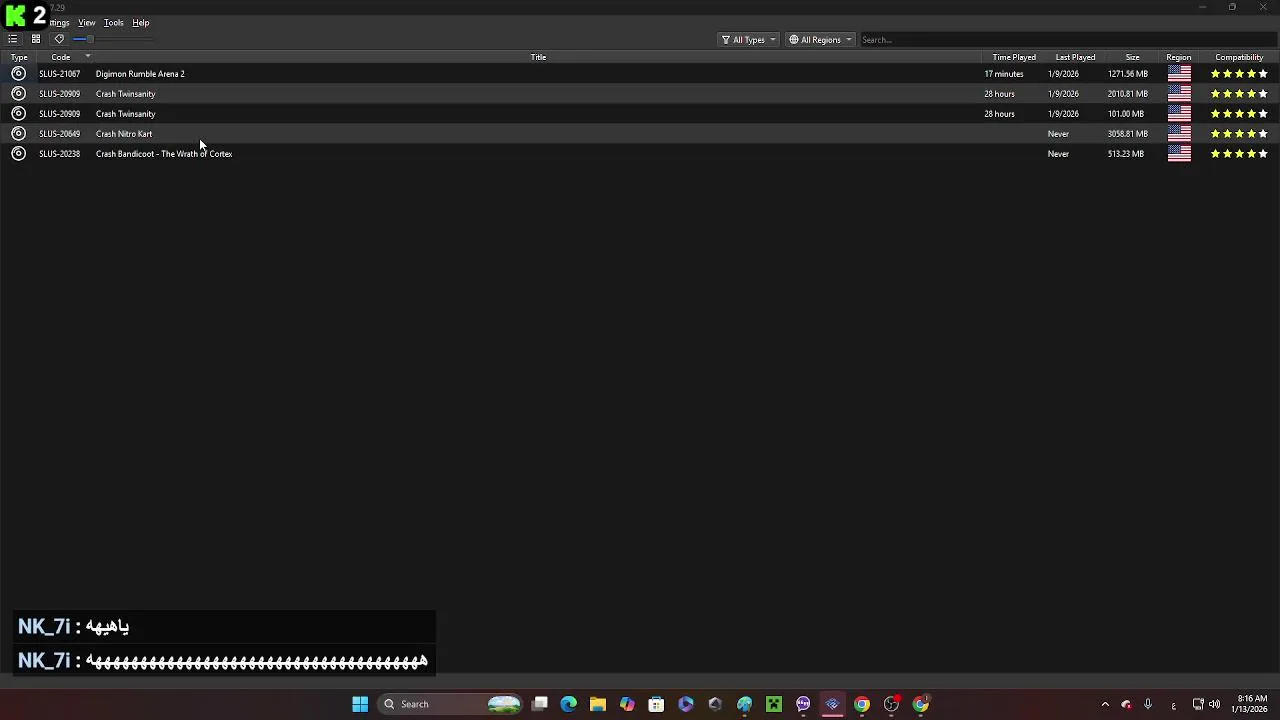
Task: Sort by the Type column header
Action: tap(19, 57)
